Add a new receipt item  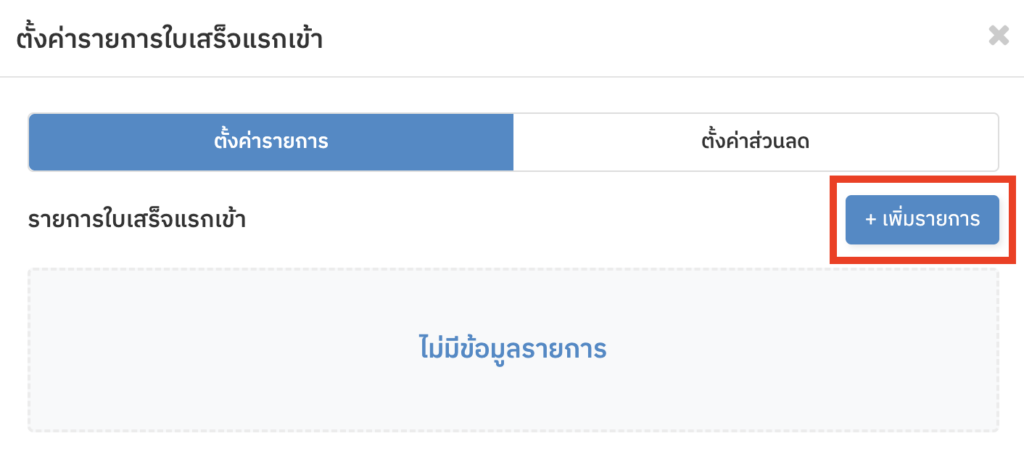pyautogui.click(x=922, y=219)
